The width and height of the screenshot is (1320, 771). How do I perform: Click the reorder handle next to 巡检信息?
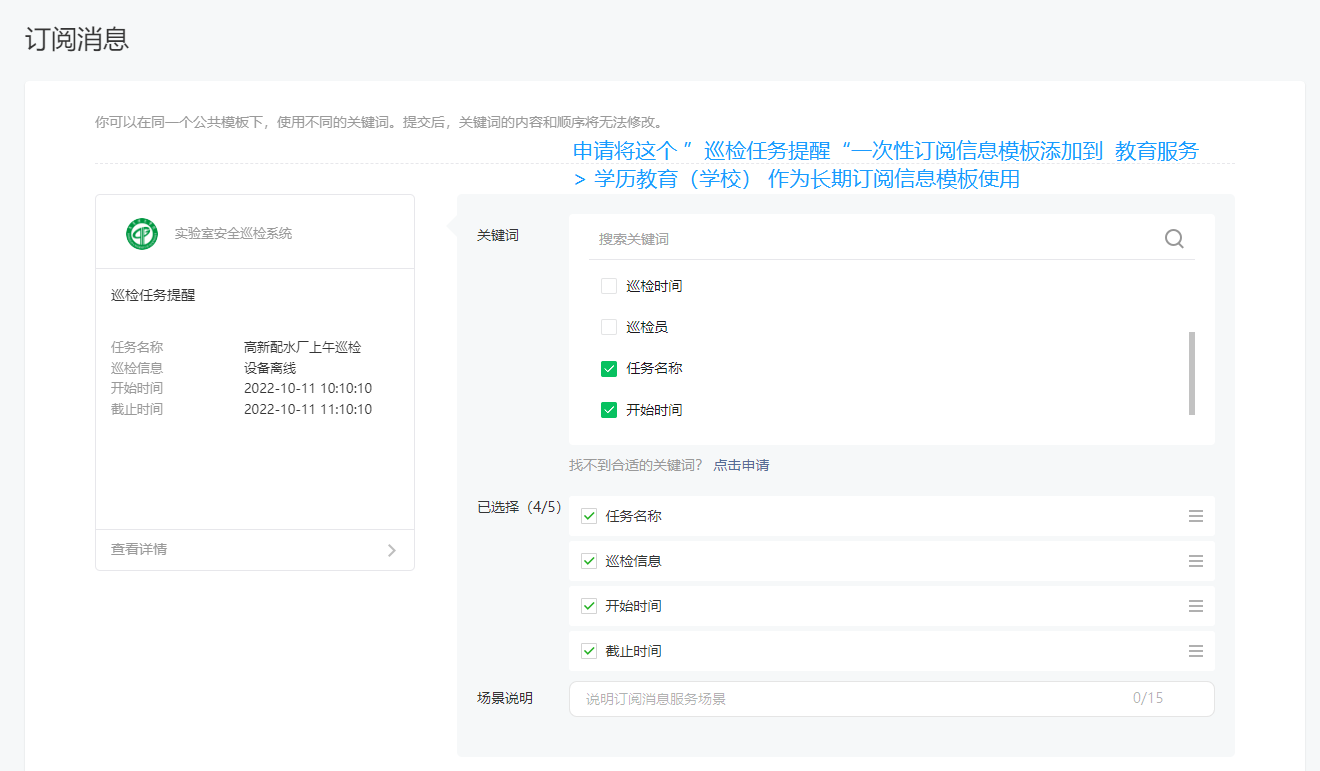(x=1195, y=561)
